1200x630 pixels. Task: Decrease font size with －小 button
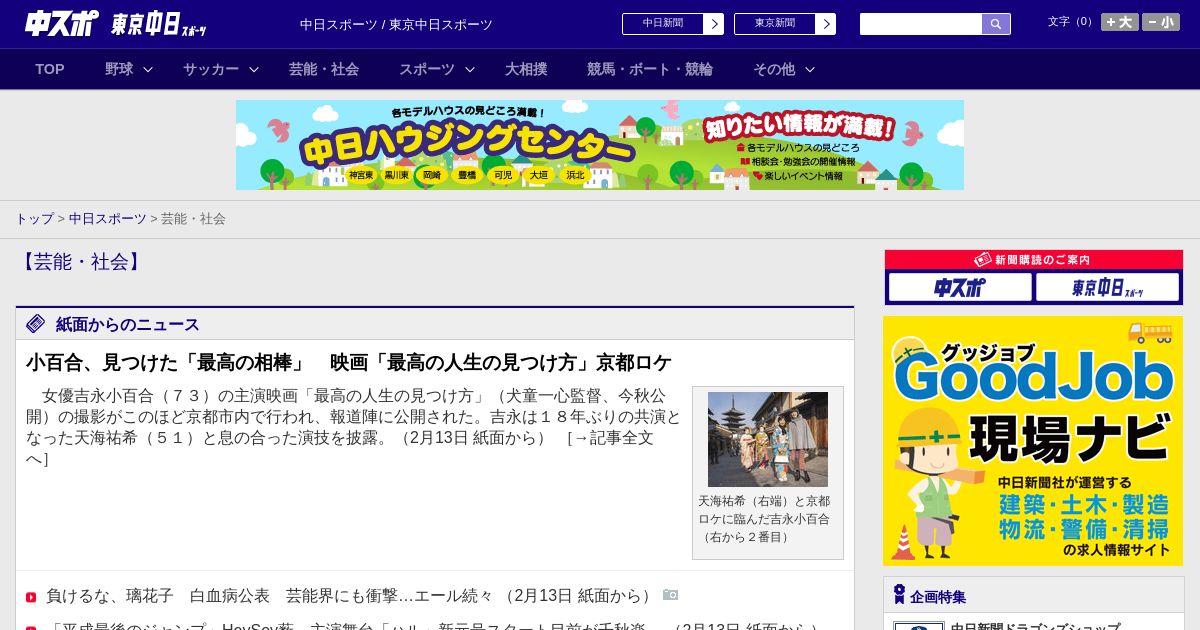(1161, 22)
